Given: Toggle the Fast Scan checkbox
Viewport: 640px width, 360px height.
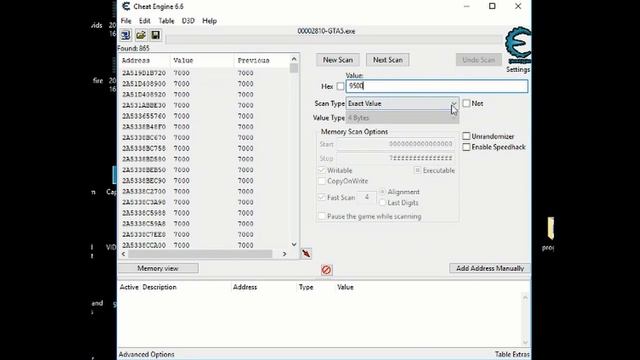Looking at the screenshot, I should (x=322, y=197).
